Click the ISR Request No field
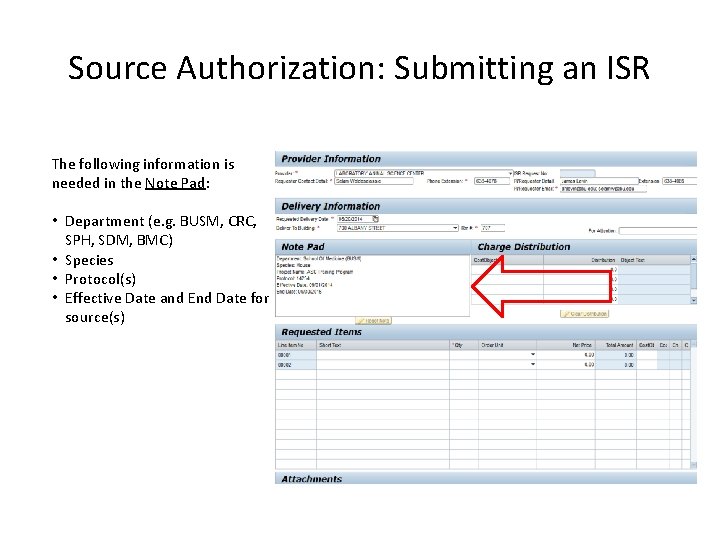This screenshot has width=720, height=540. (577, 174)
